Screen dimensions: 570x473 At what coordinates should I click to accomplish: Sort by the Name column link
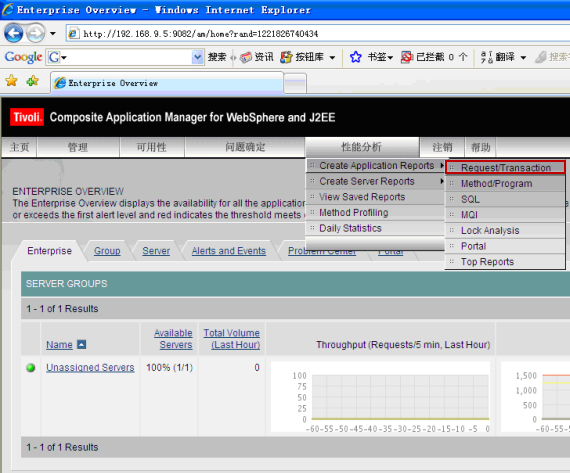[59, 345]
